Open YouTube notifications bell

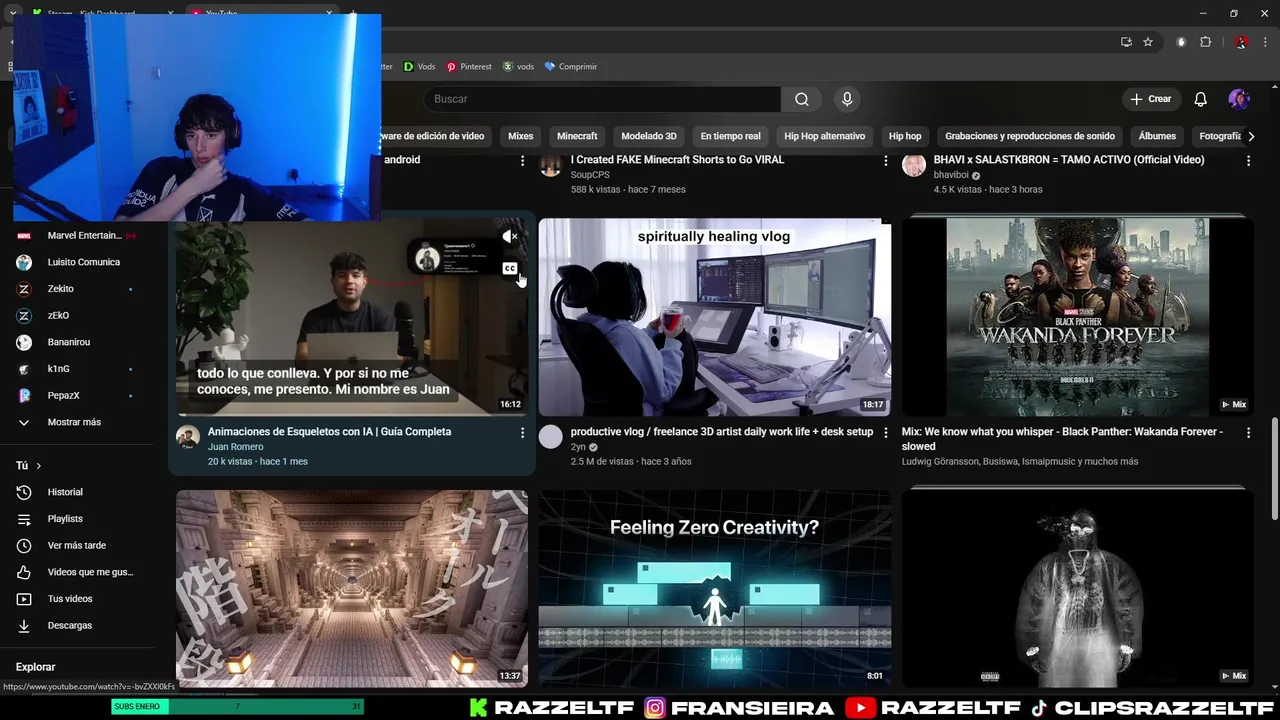(x=1201, y=99)
